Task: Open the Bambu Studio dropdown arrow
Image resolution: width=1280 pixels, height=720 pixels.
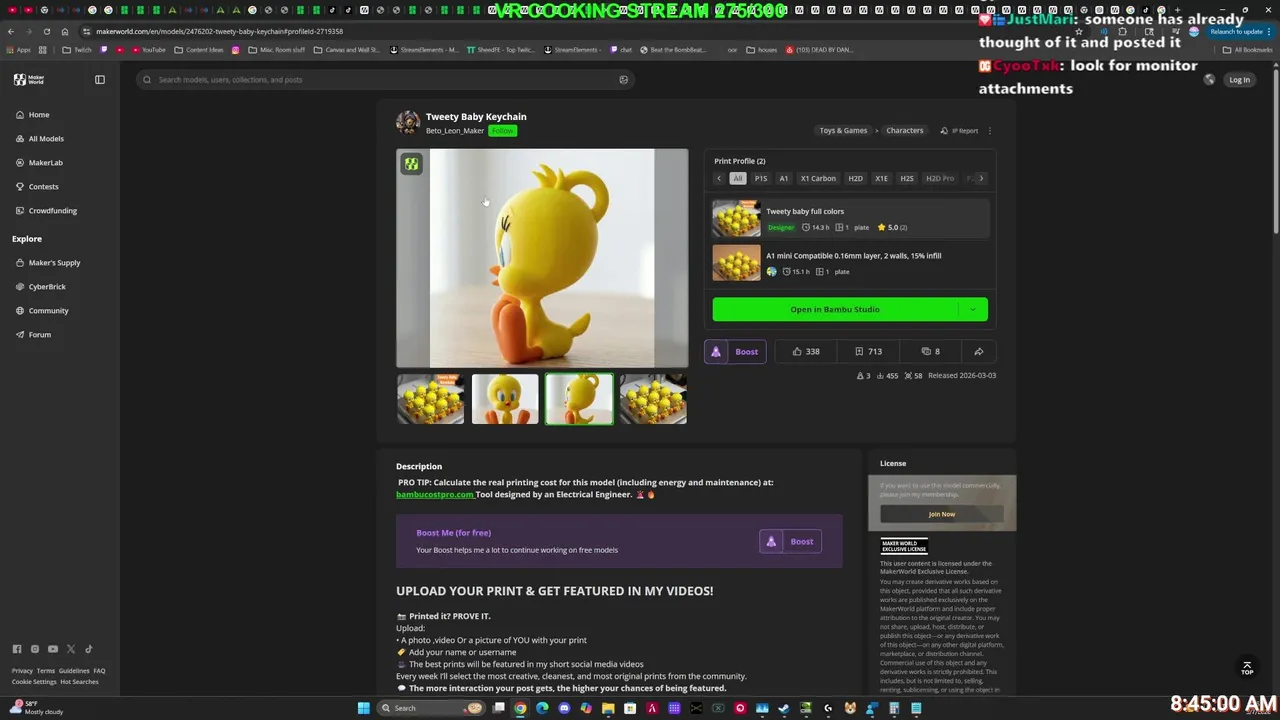Action: tap(972, 309)
